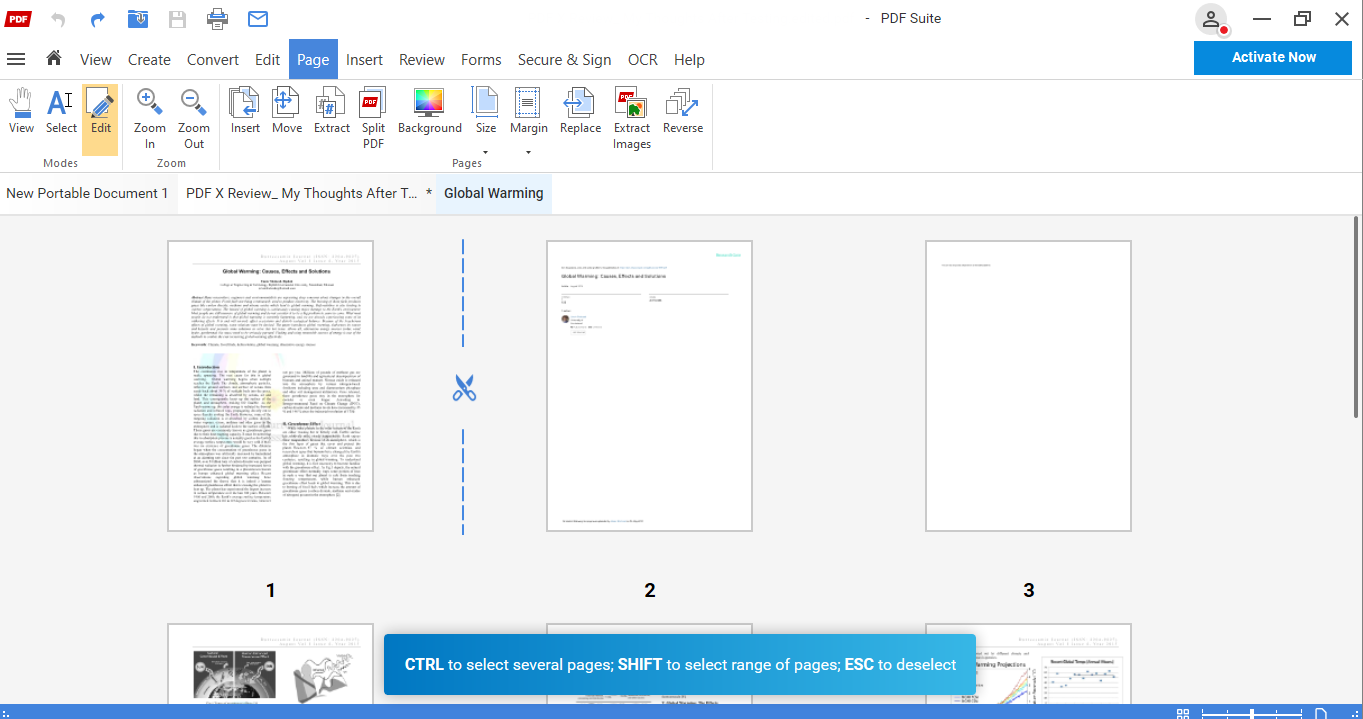
Task: Use the Replace pages tool
Action: coord(580,110)
